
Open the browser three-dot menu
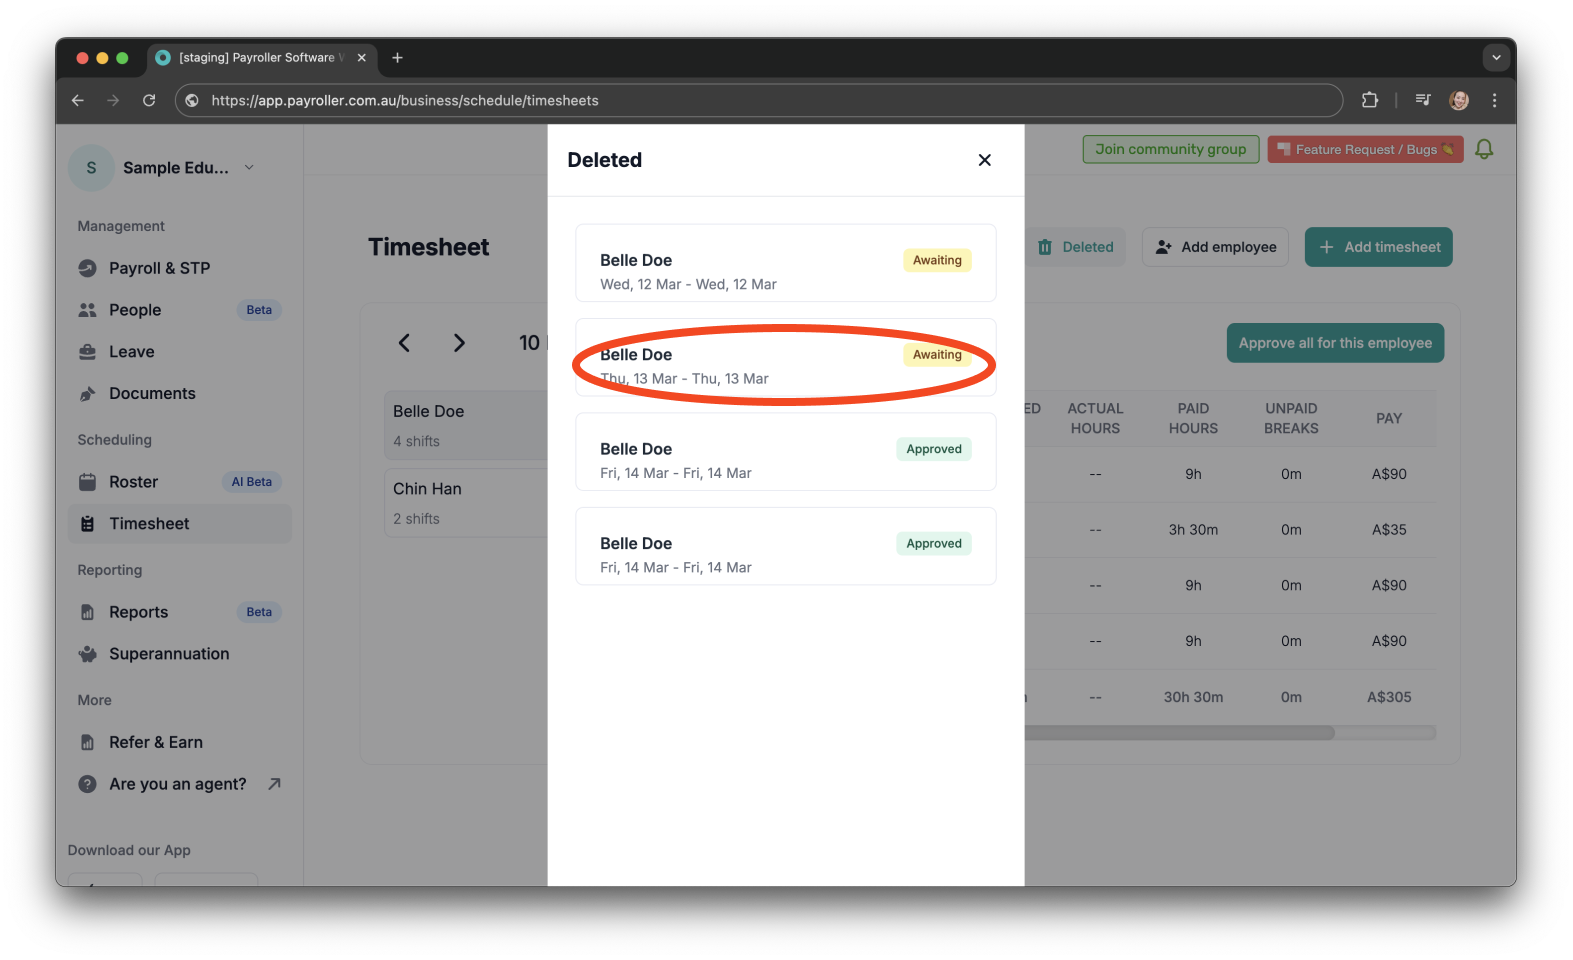pyautogui.click(x=1494, y=100)
